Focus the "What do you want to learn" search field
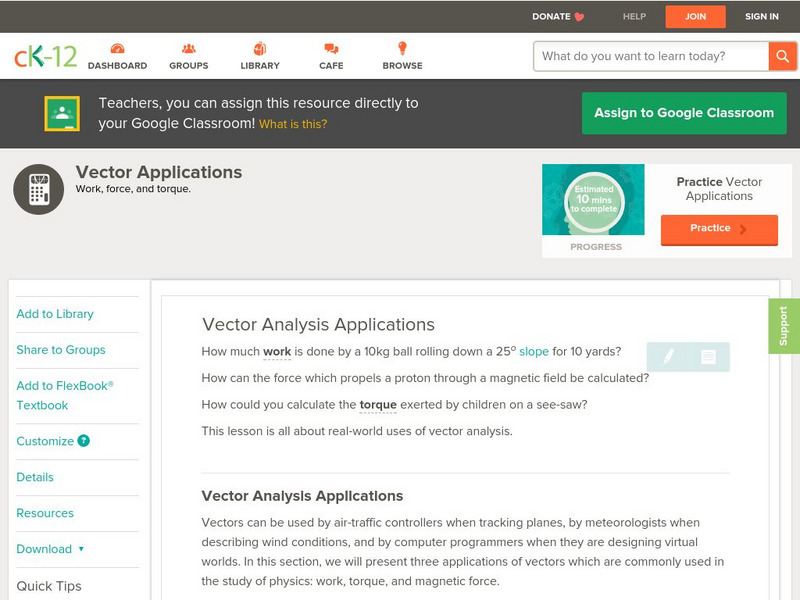This screenshot has height=600, width=800. pos(650,56)
